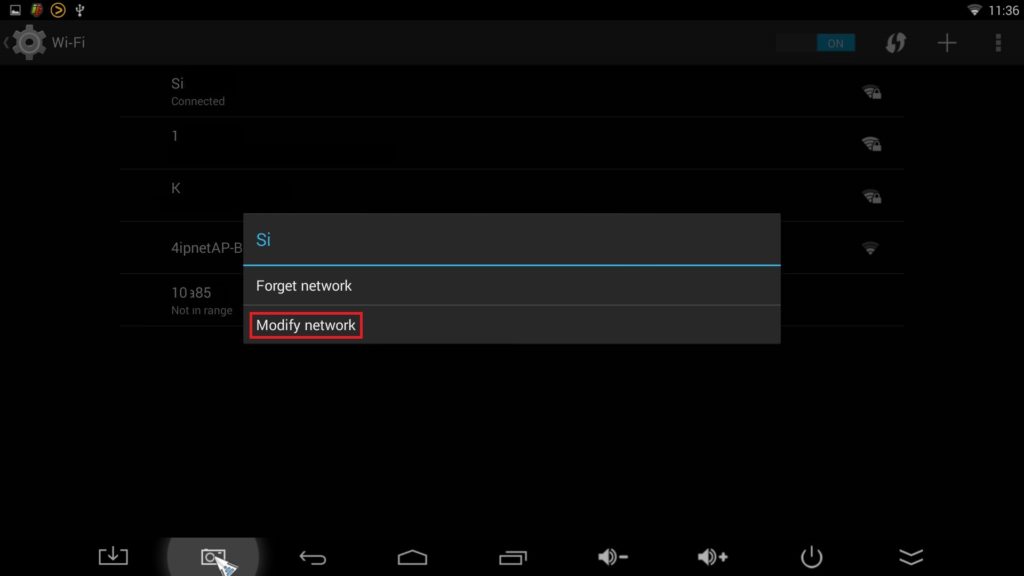Tap the back arrow navigation icon
1024x576 pixels.
coord(313,557)
